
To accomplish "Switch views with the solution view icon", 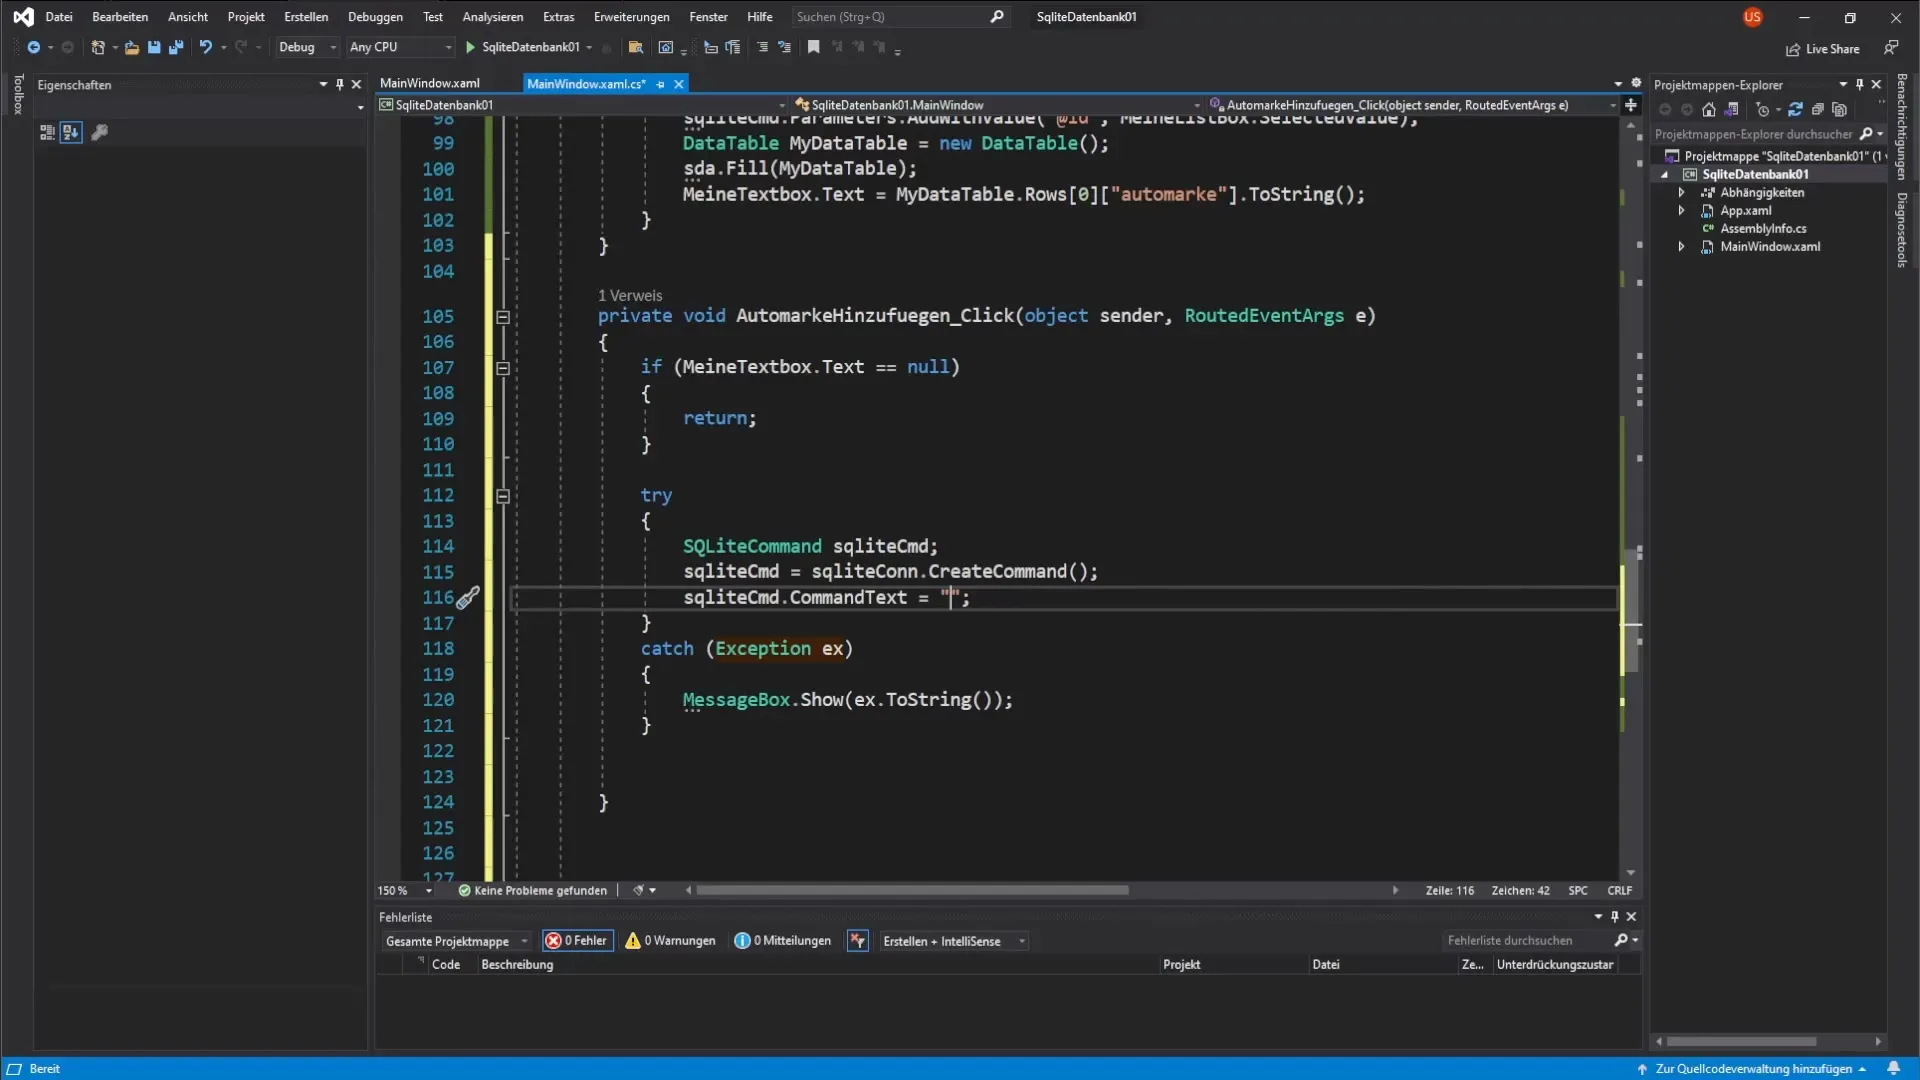I will point(1731,110).
